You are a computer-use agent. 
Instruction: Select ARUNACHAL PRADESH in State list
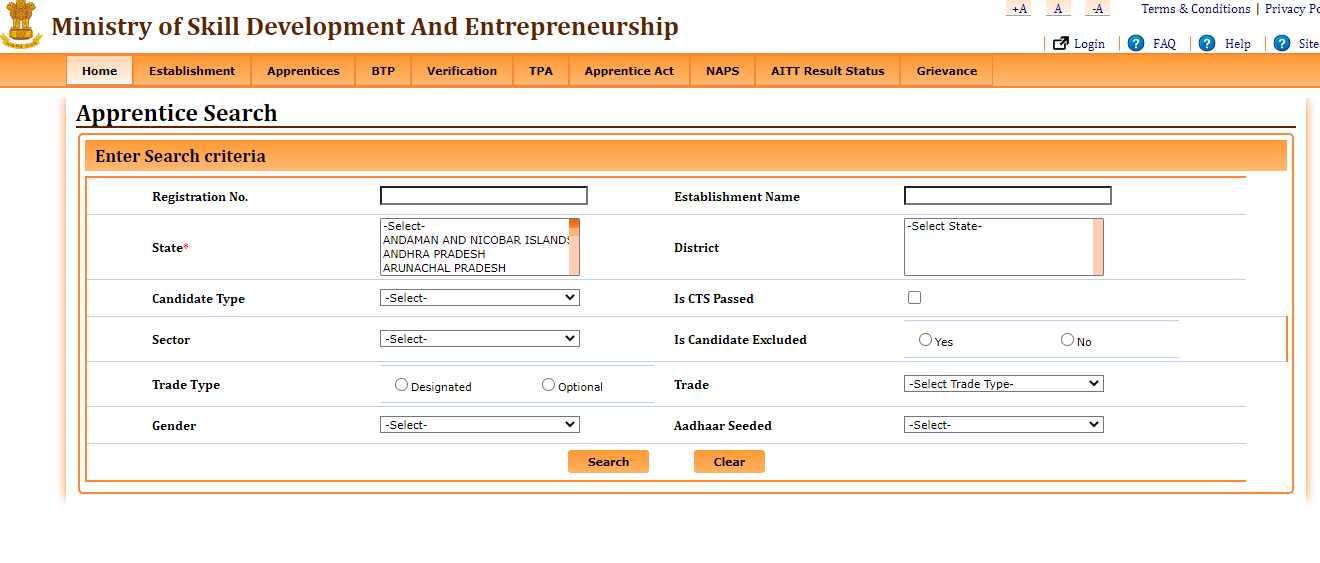[x=475, y=268]
